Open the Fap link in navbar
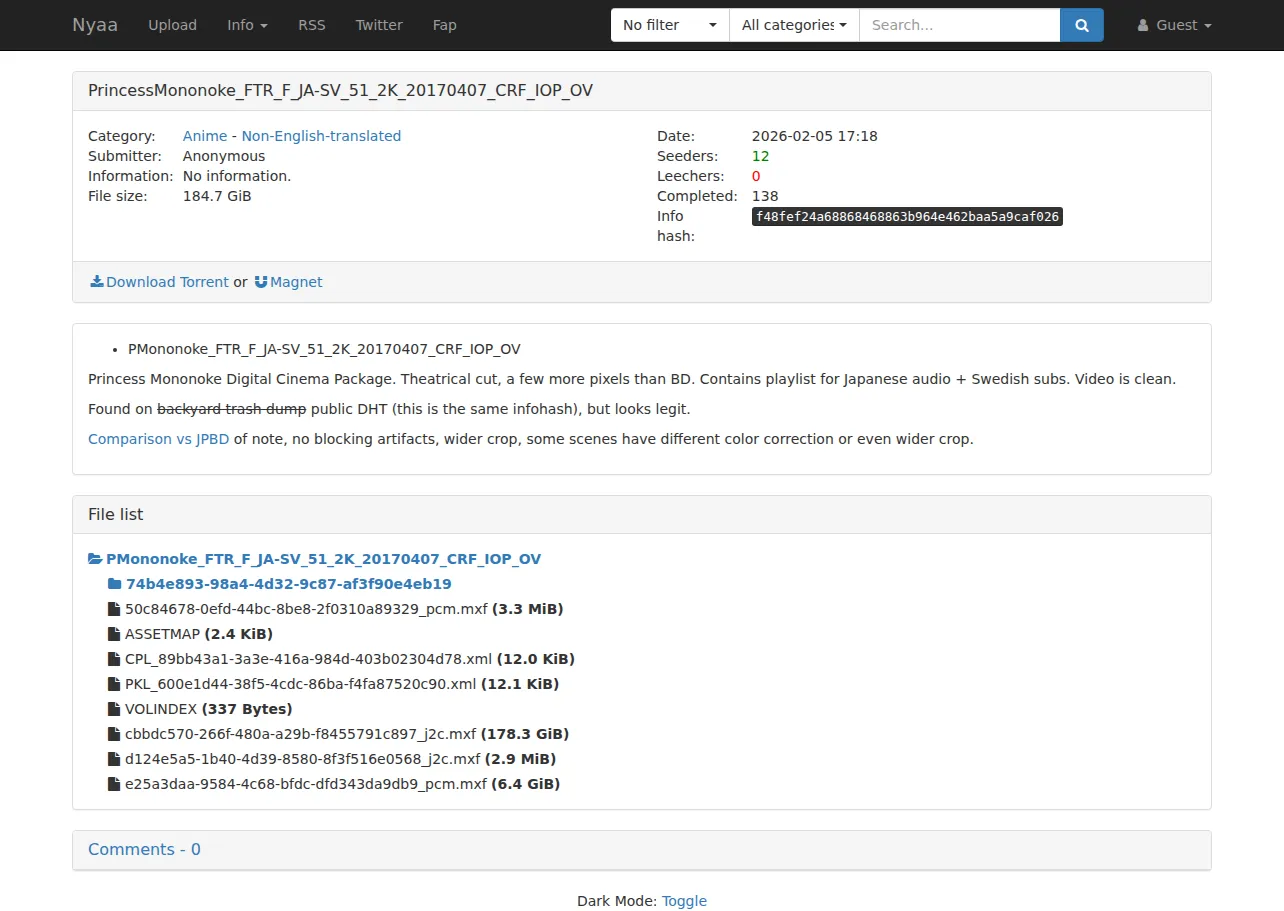The image size is (1284, 911). (x=445, y=25)
